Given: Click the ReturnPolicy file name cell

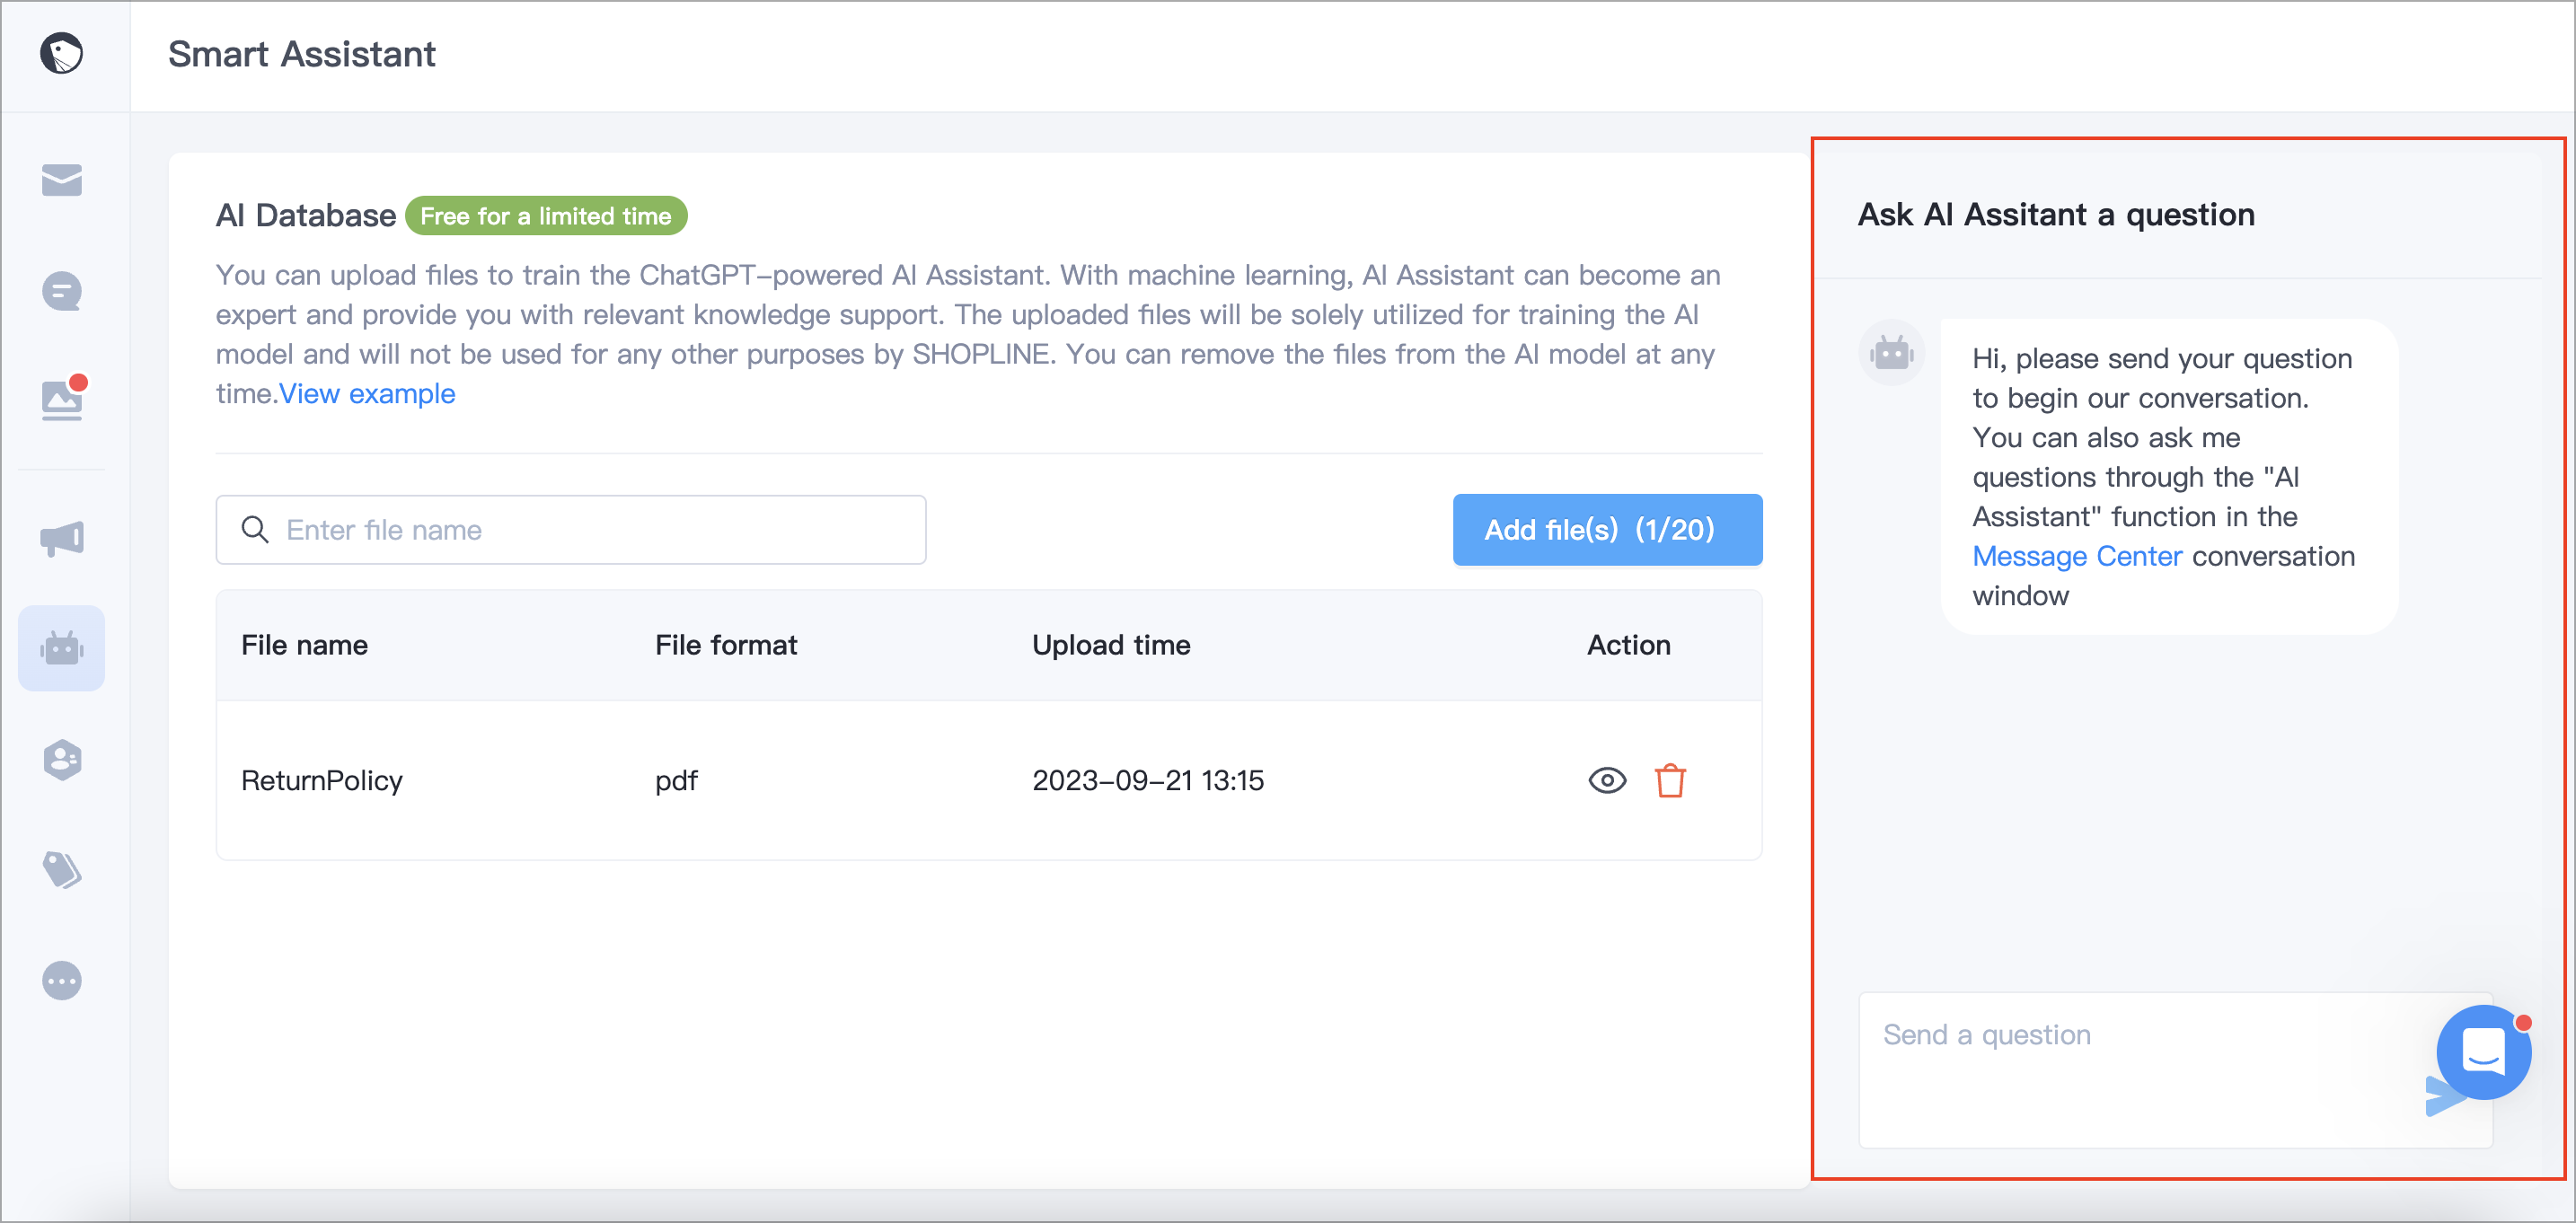Looking at the screenshot, I should 322,781.
